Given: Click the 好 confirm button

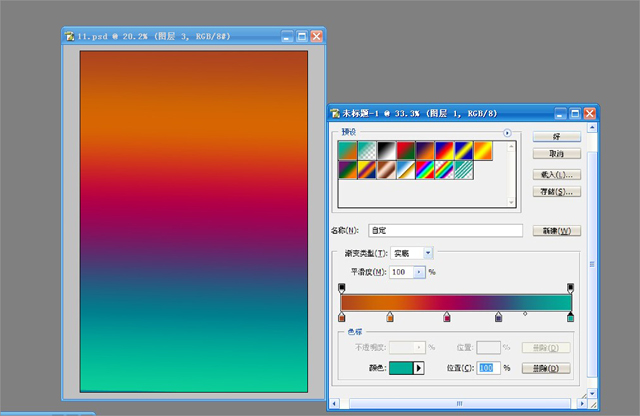Looking at the screenshot, I should [x=557, y=136].
